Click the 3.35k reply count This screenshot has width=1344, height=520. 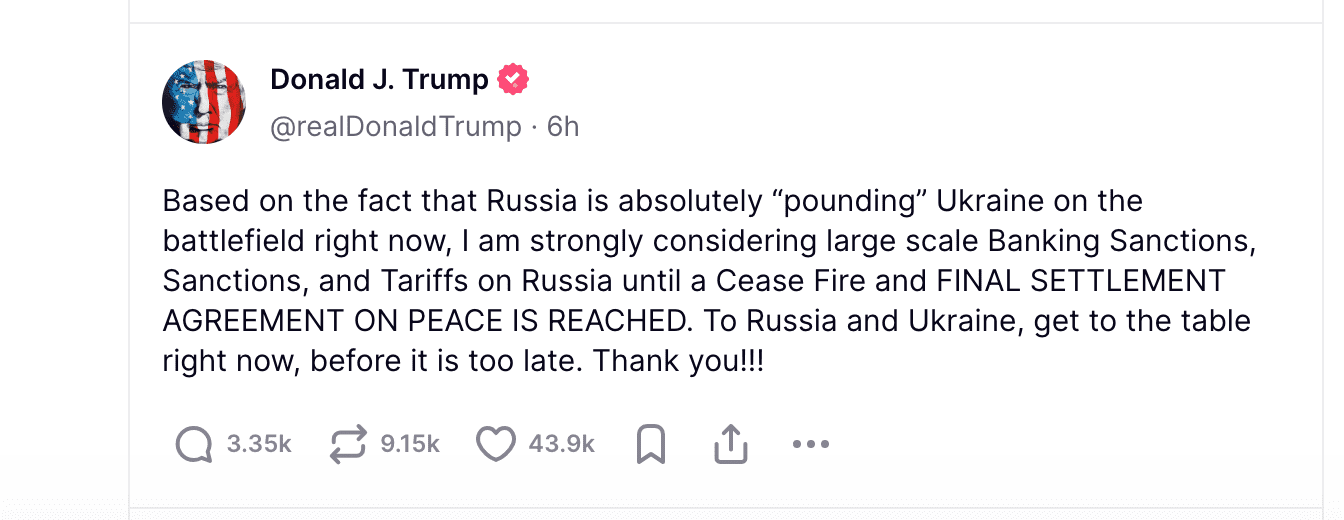(259, 444)
